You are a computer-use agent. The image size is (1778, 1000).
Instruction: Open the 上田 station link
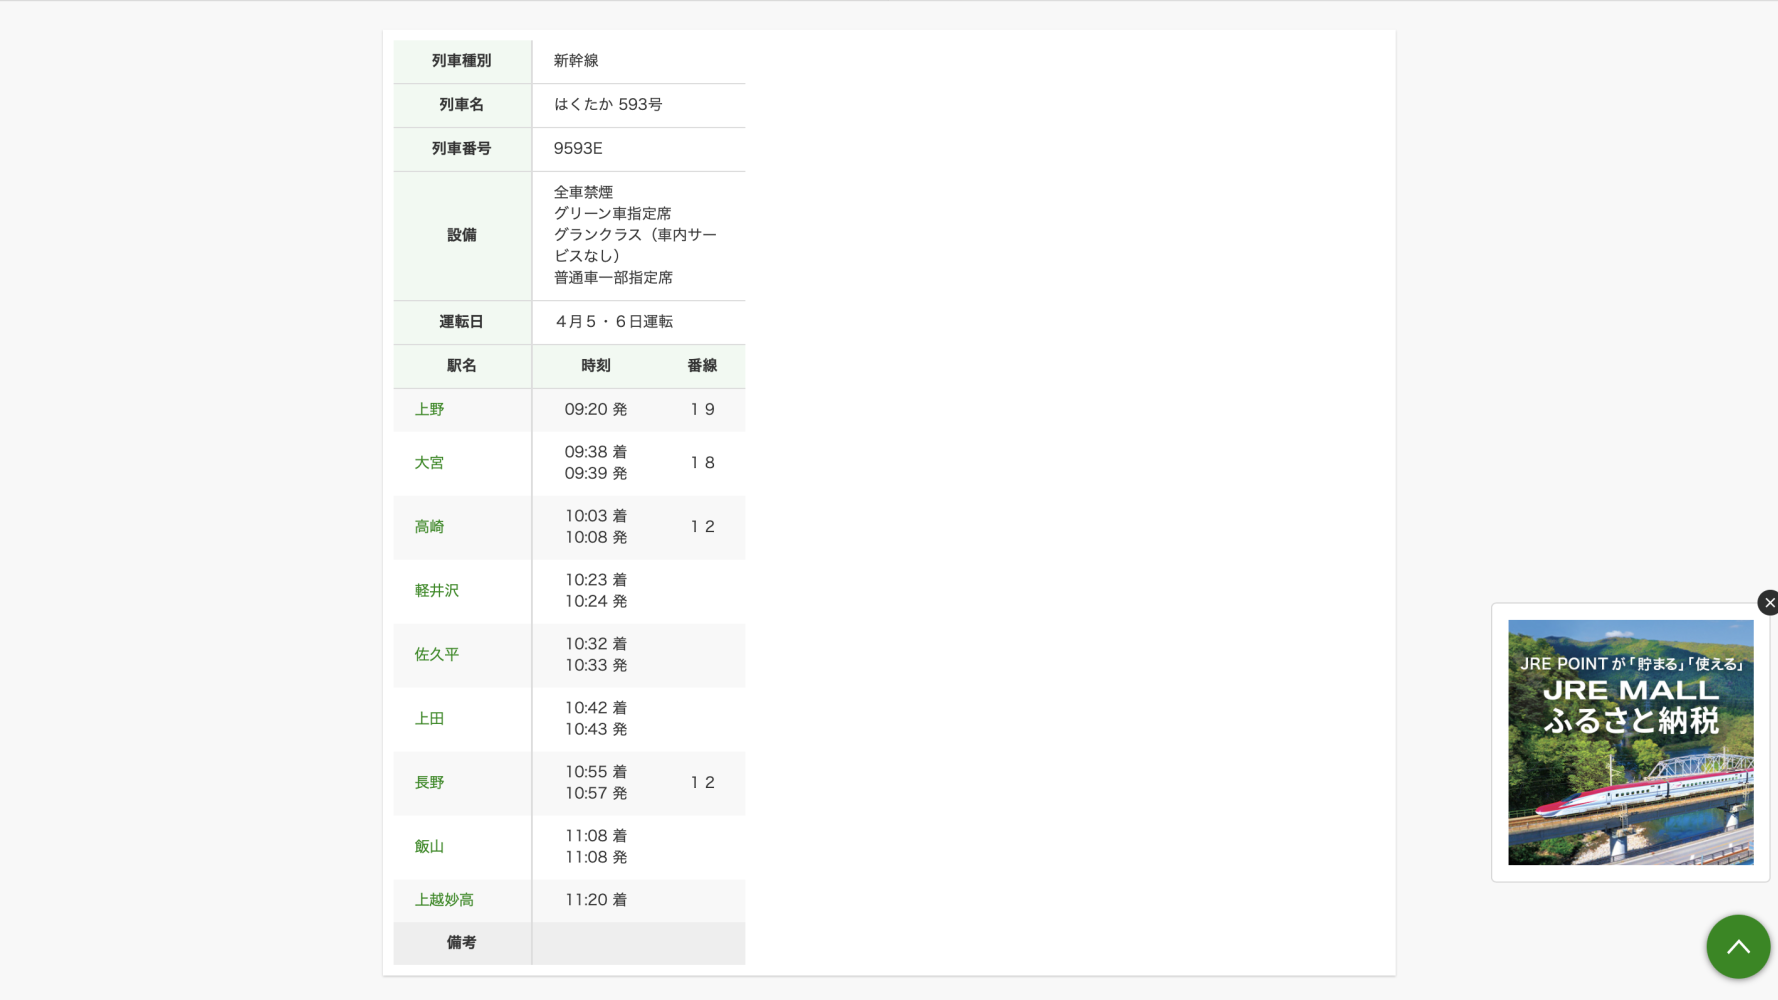pos(429,719)
